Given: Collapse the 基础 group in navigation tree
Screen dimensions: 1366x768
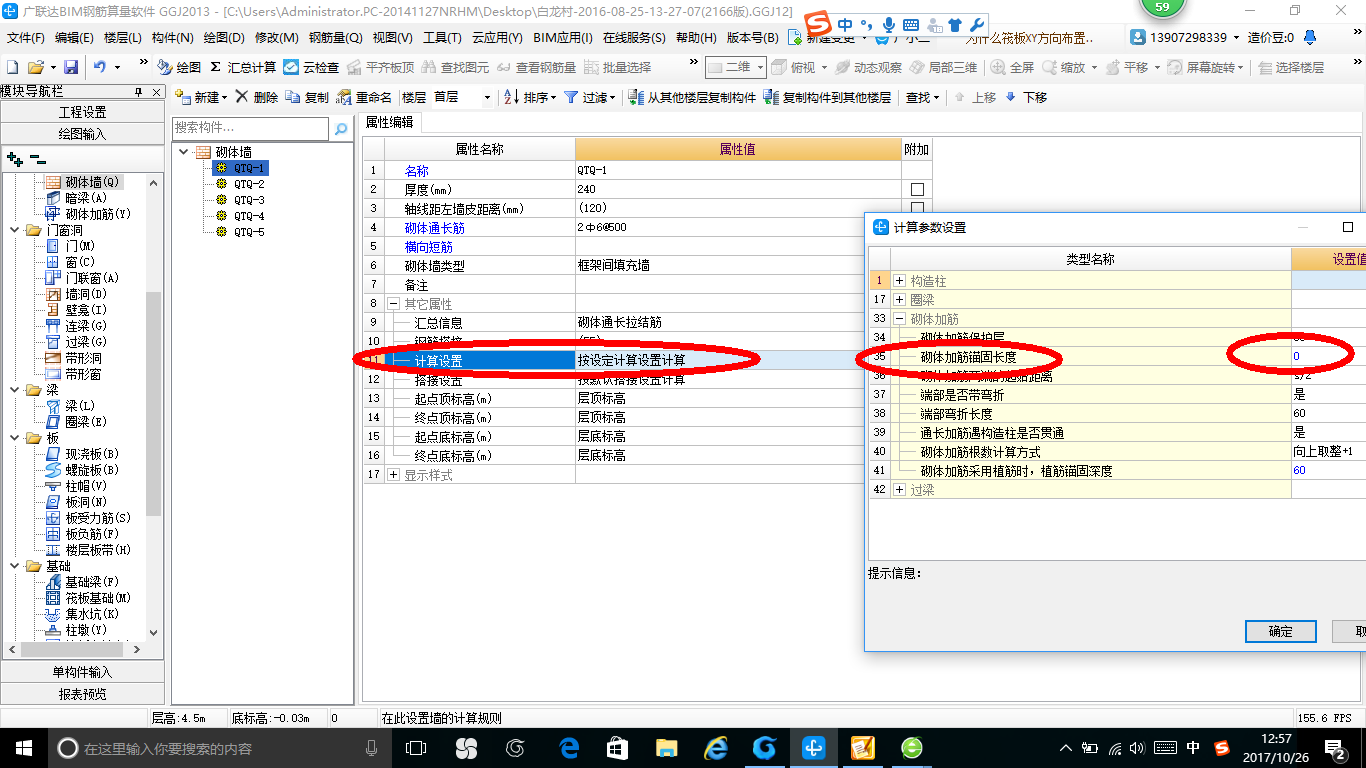Looking at the screenshot, I should (x=15, y=566).
